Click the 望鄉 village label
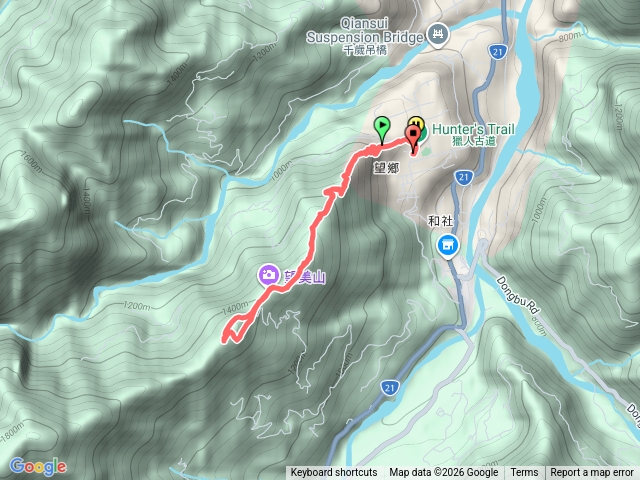Screen dimensions: 640x480 (x=386, y=167)
